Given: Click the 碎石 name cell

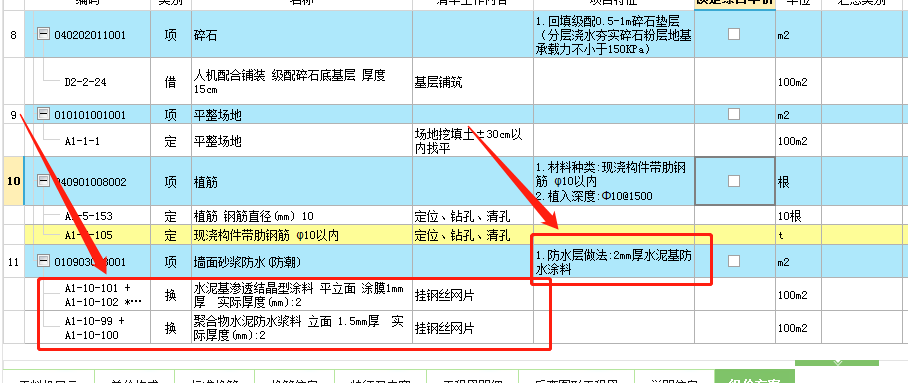Looking at the screenshot, I should [x=302, y=35].
